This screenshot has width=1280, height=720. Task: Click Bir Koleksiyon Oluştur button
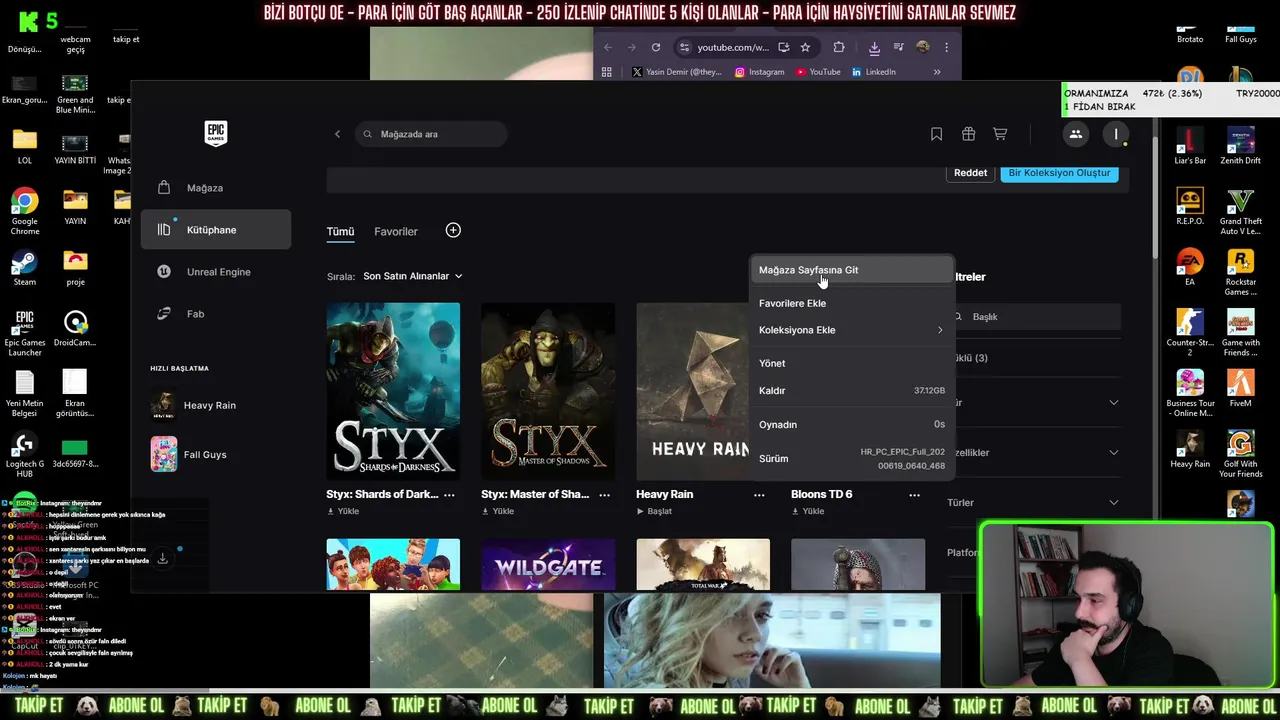(1059, 173)
